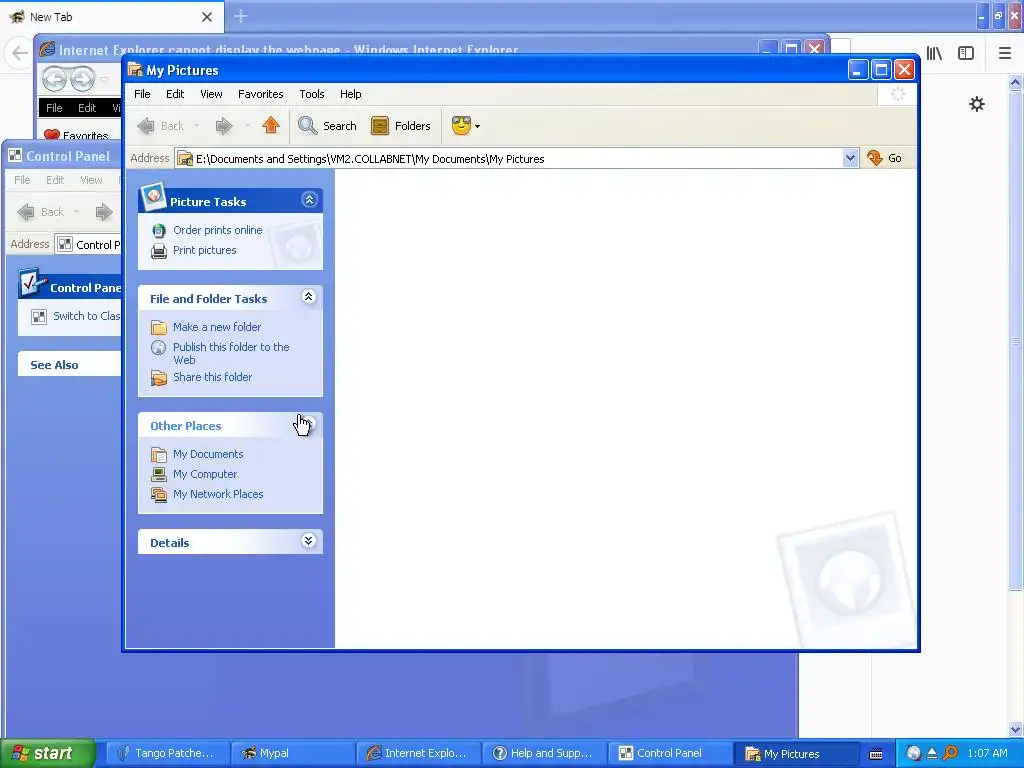
Task: Click the Windows start button
Action: click(x=47, y=753)
